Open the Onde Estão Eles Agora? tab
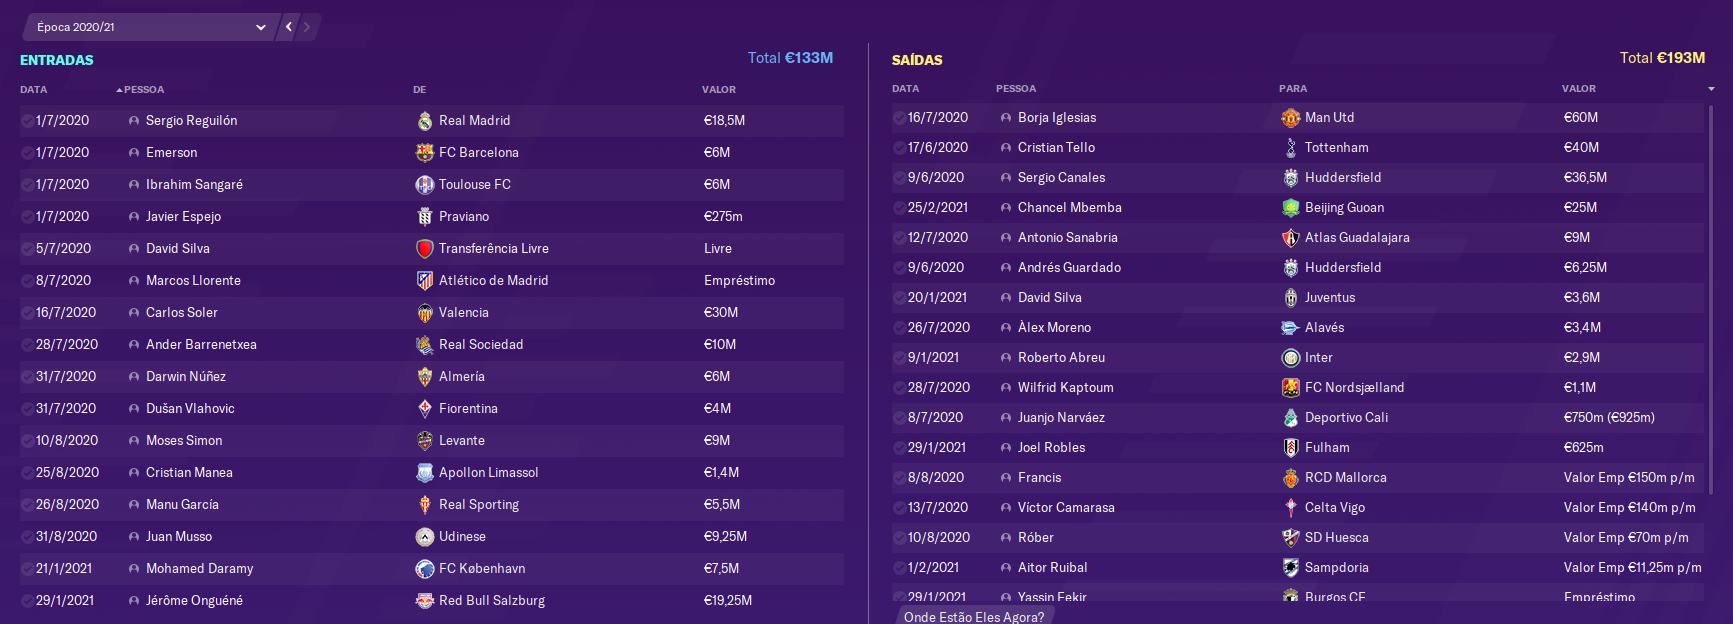1733x624 pixels. click(974, 616)
